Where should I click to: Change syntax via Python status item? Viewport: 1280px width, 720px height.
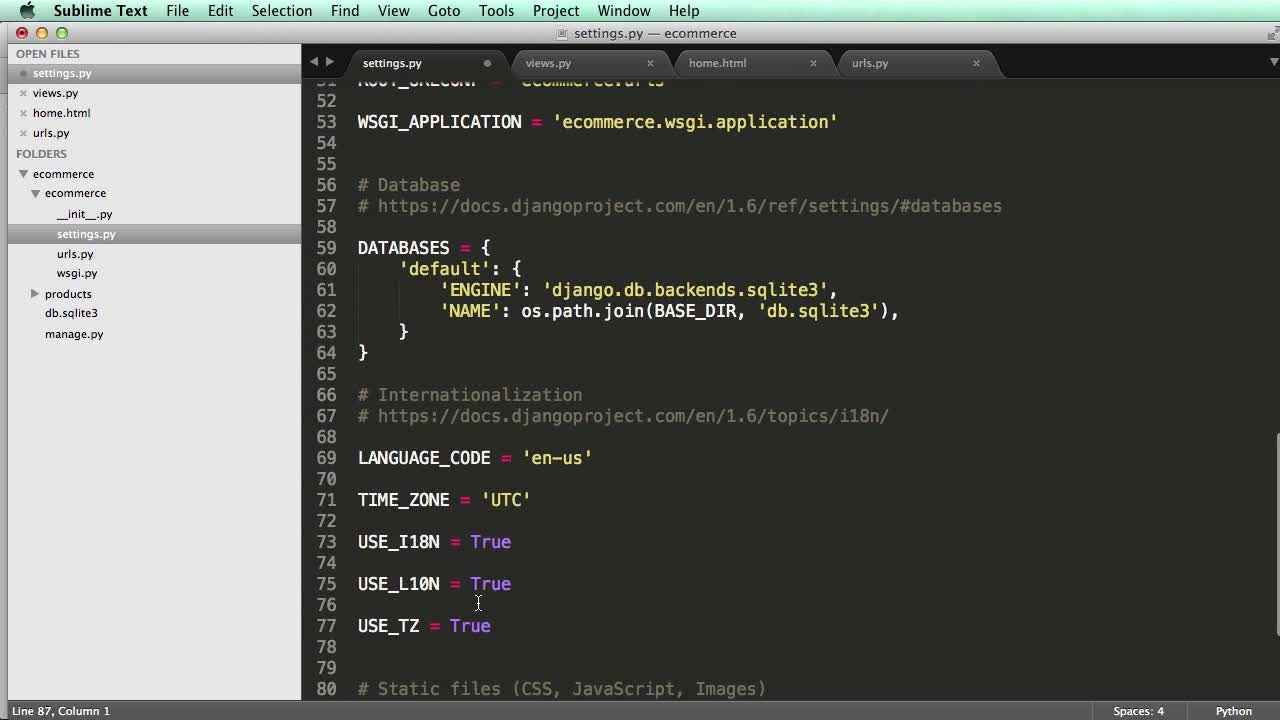pyautogui.click(x=1234, y=711)
